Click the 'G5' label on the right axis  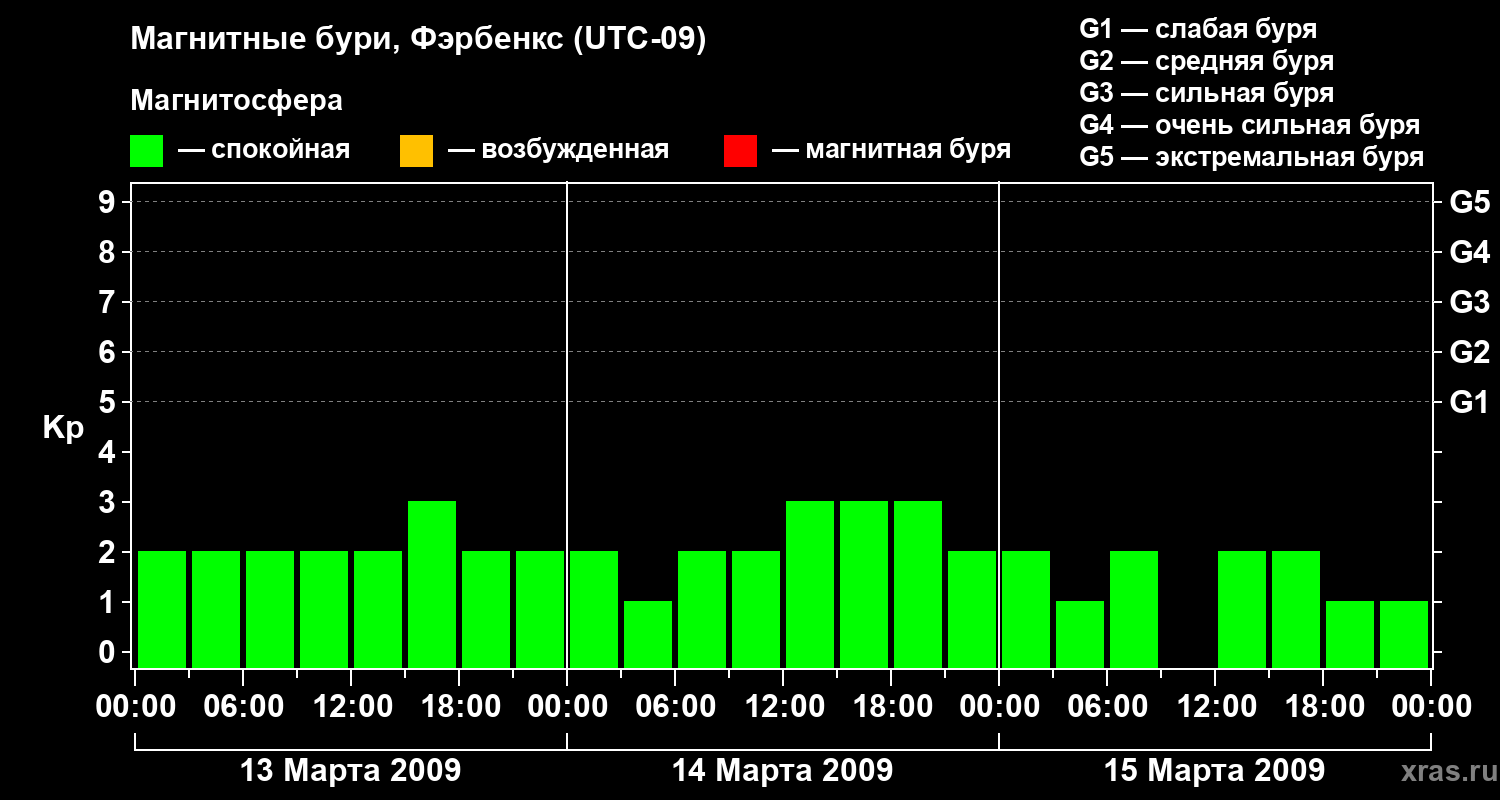1469,202
